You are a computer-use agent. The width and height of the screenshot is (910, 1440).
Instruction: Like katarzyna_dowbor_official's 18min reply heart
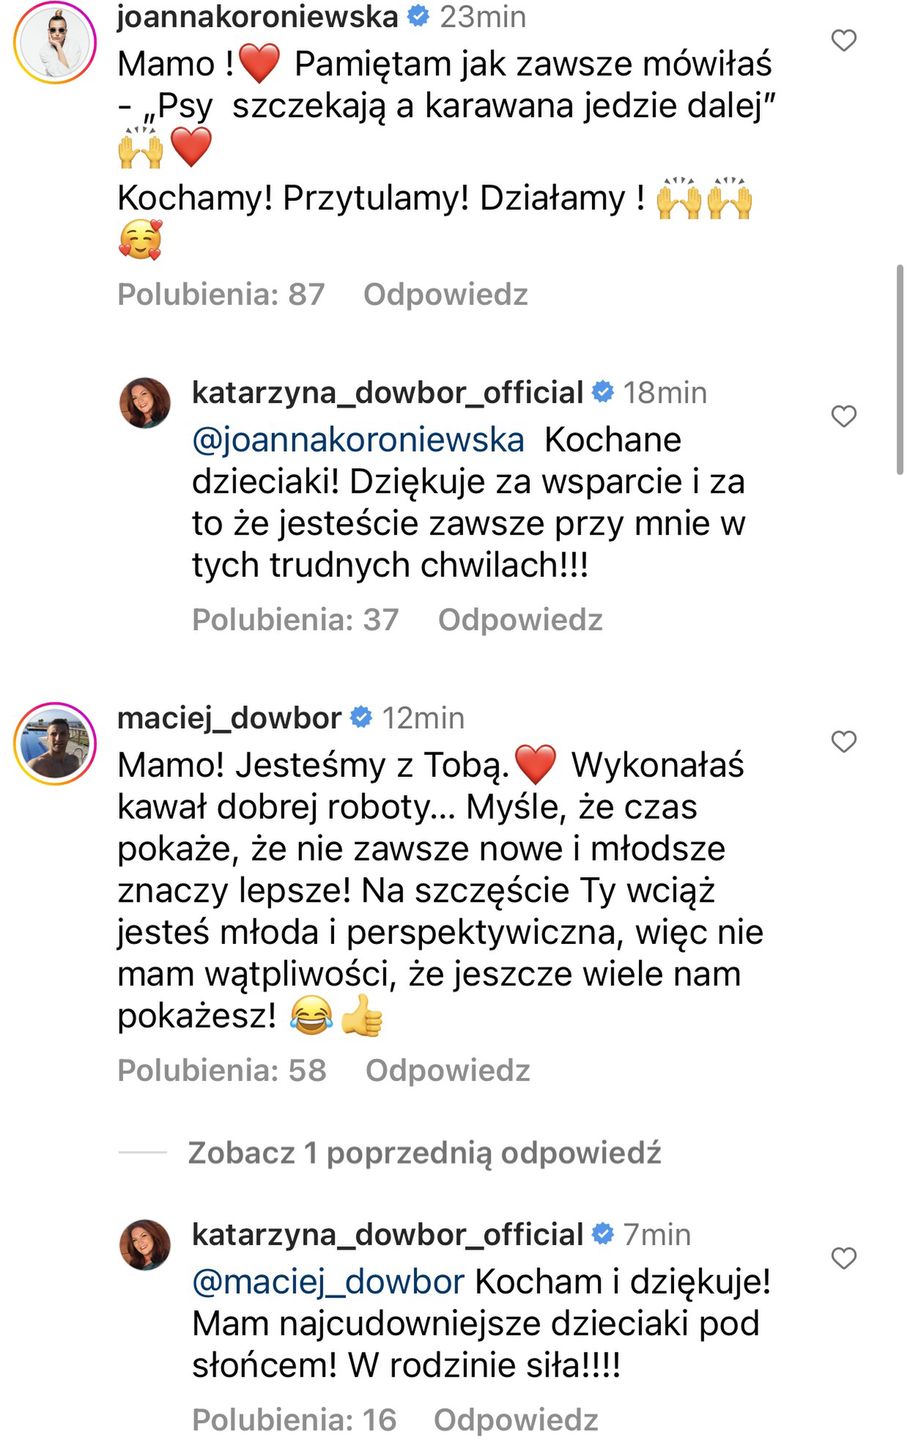(844, 416)
